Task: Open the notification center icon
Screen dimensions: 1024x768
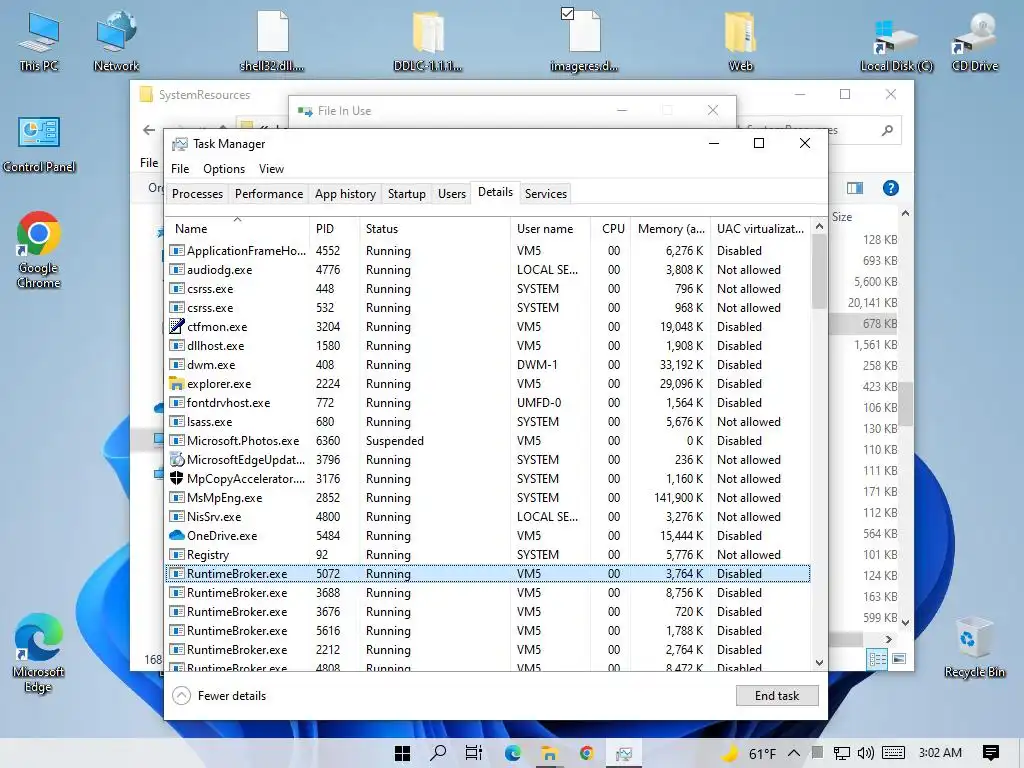Action: tap(991, 753)
